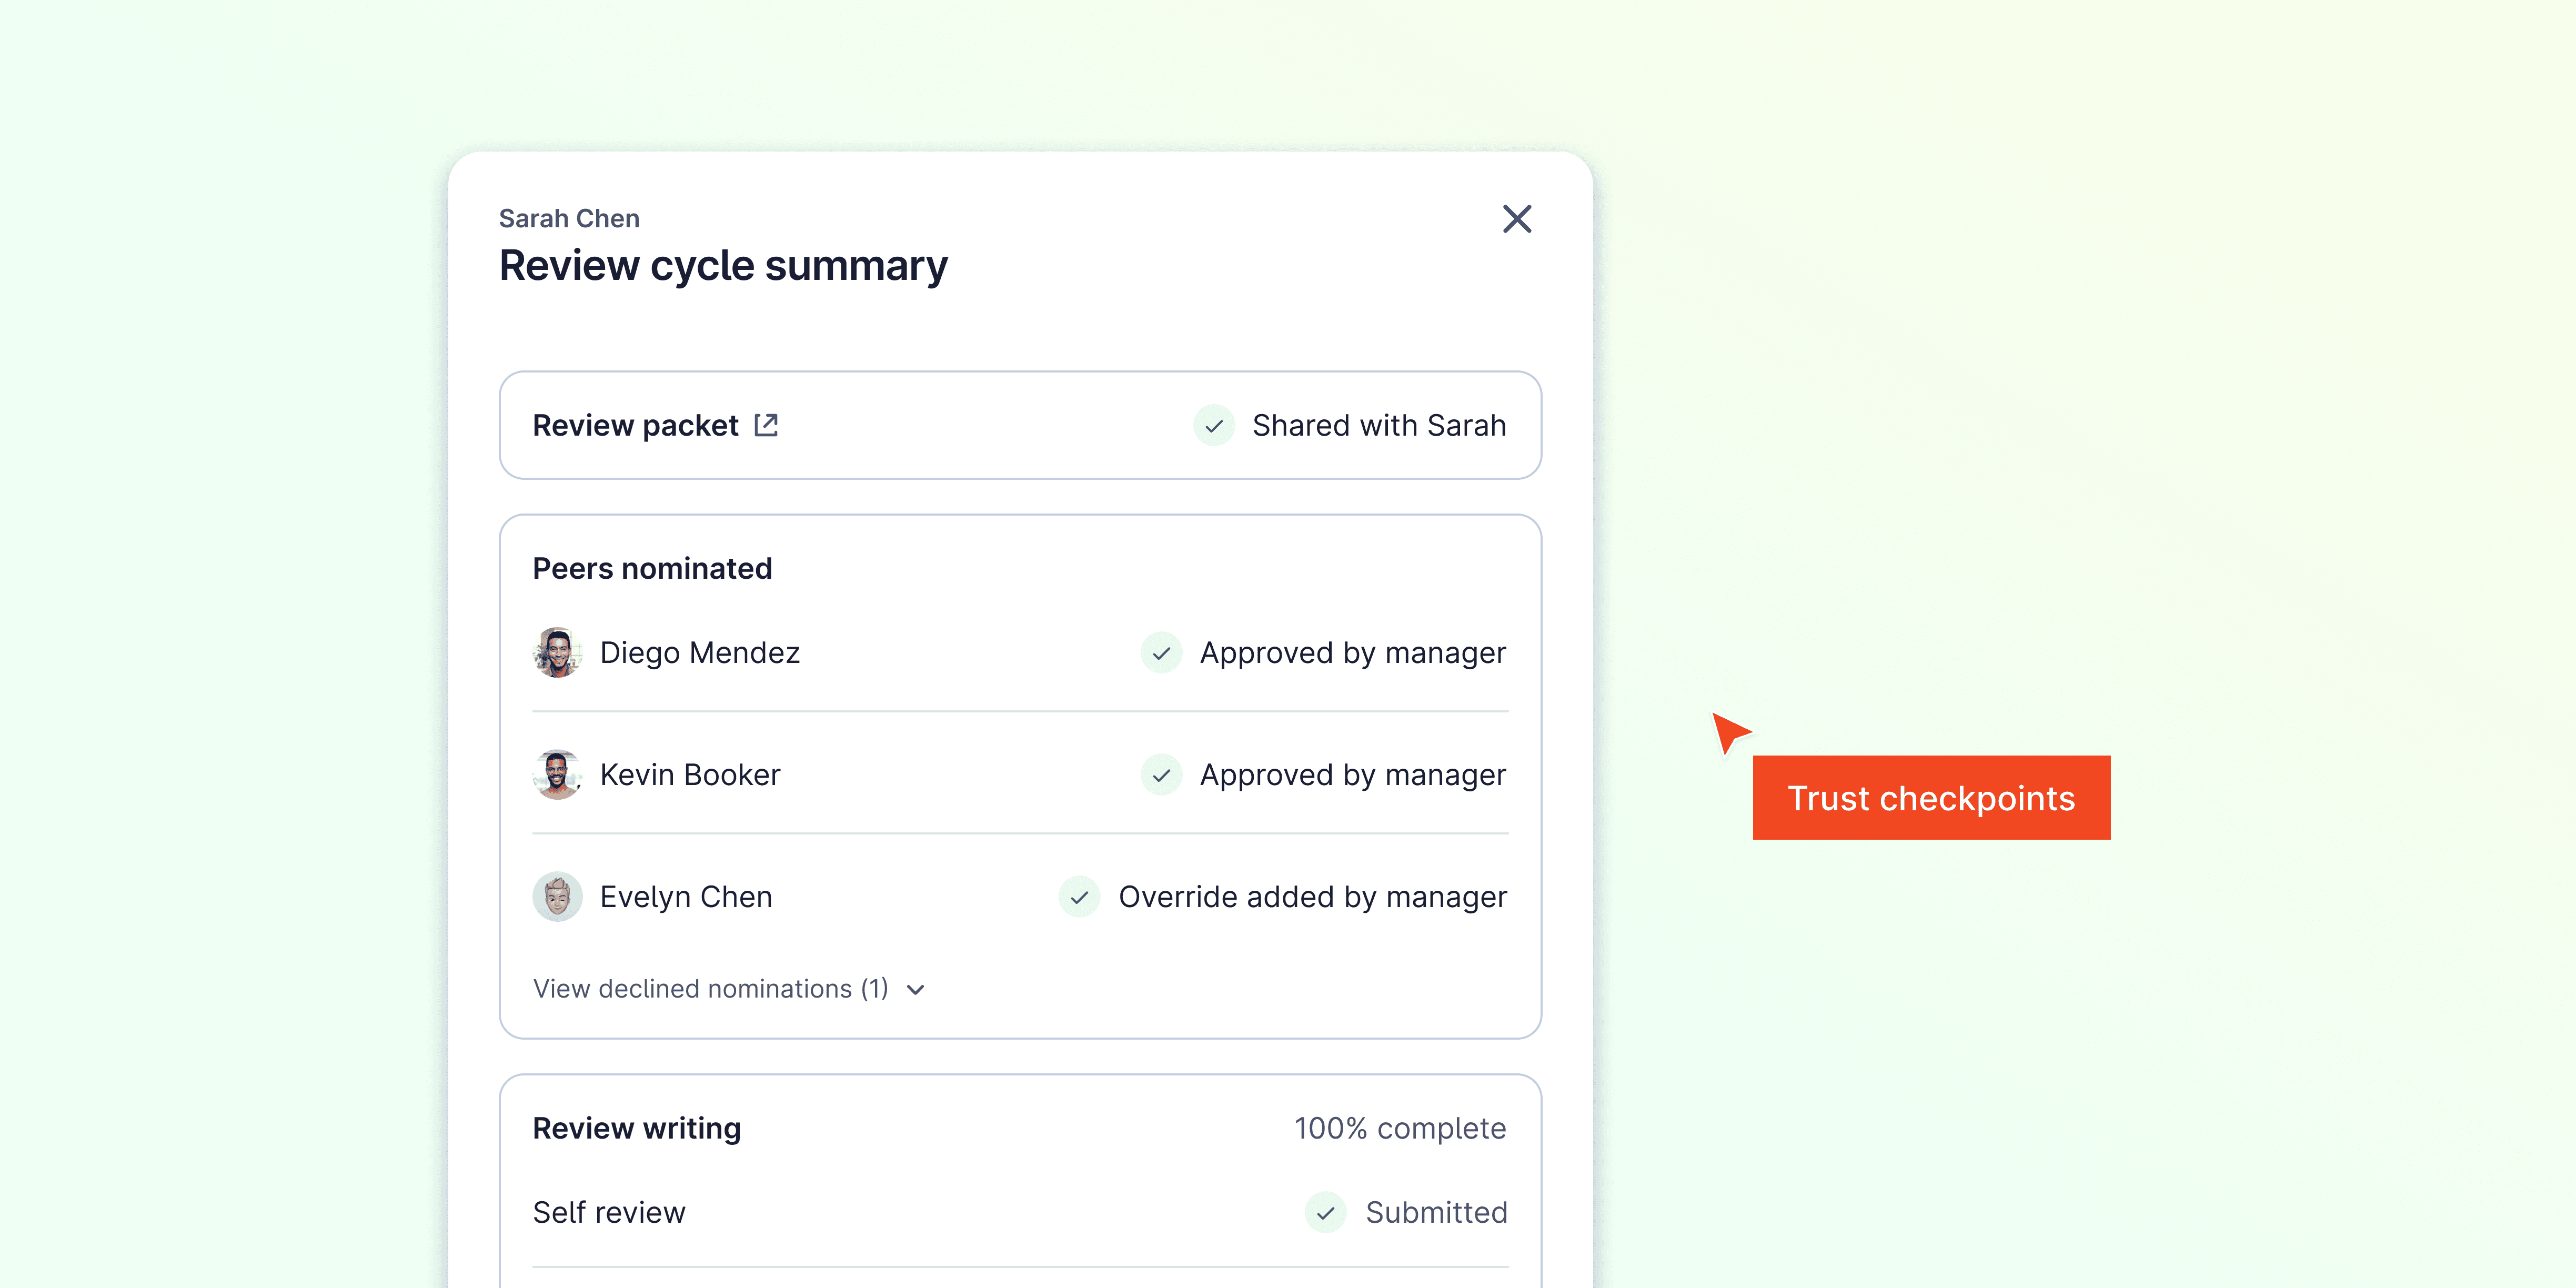Click the orange cursor arrow pointer

point(1728,731)
